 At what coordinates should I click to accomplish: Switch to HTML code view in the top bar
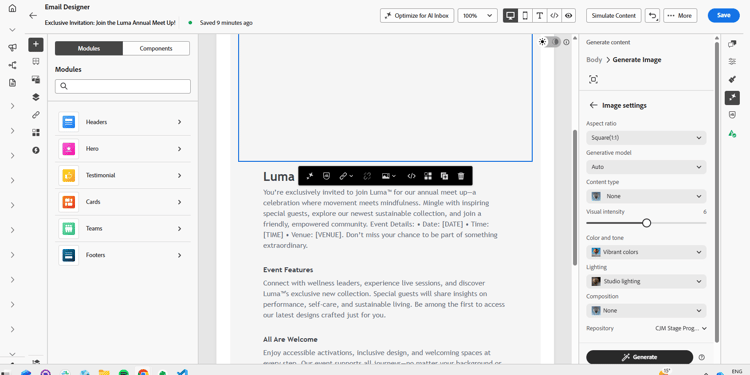tap(554, 15)
